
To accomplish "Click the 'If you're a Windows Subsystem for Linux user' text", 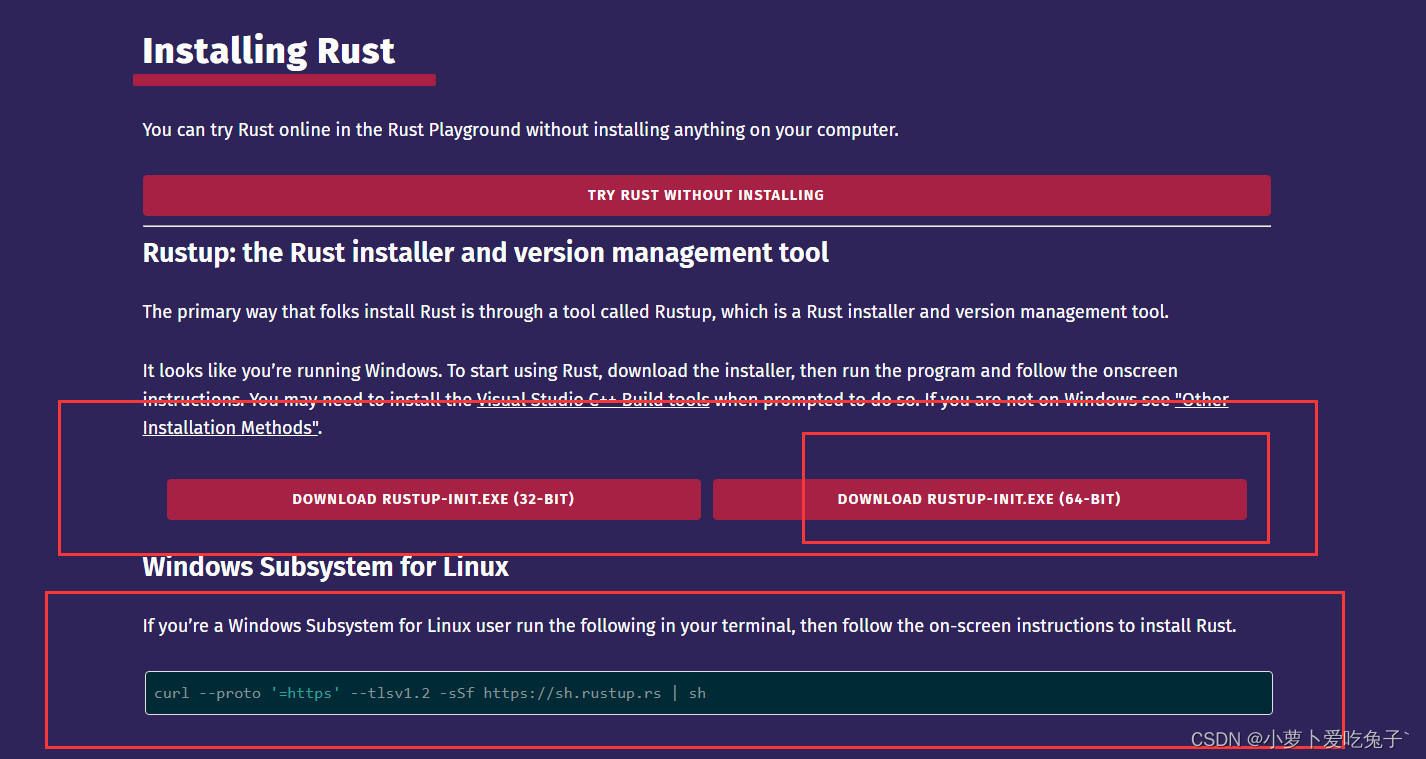I will pos(690,626).
